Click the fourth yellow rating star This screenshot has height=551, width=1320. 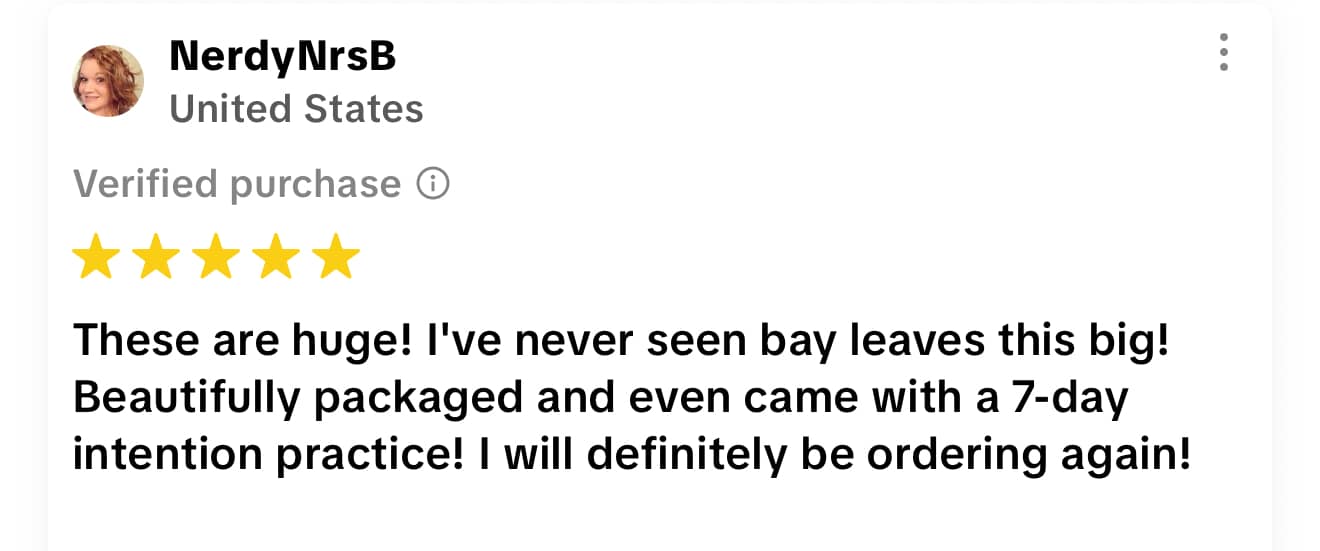click(275, 257)
